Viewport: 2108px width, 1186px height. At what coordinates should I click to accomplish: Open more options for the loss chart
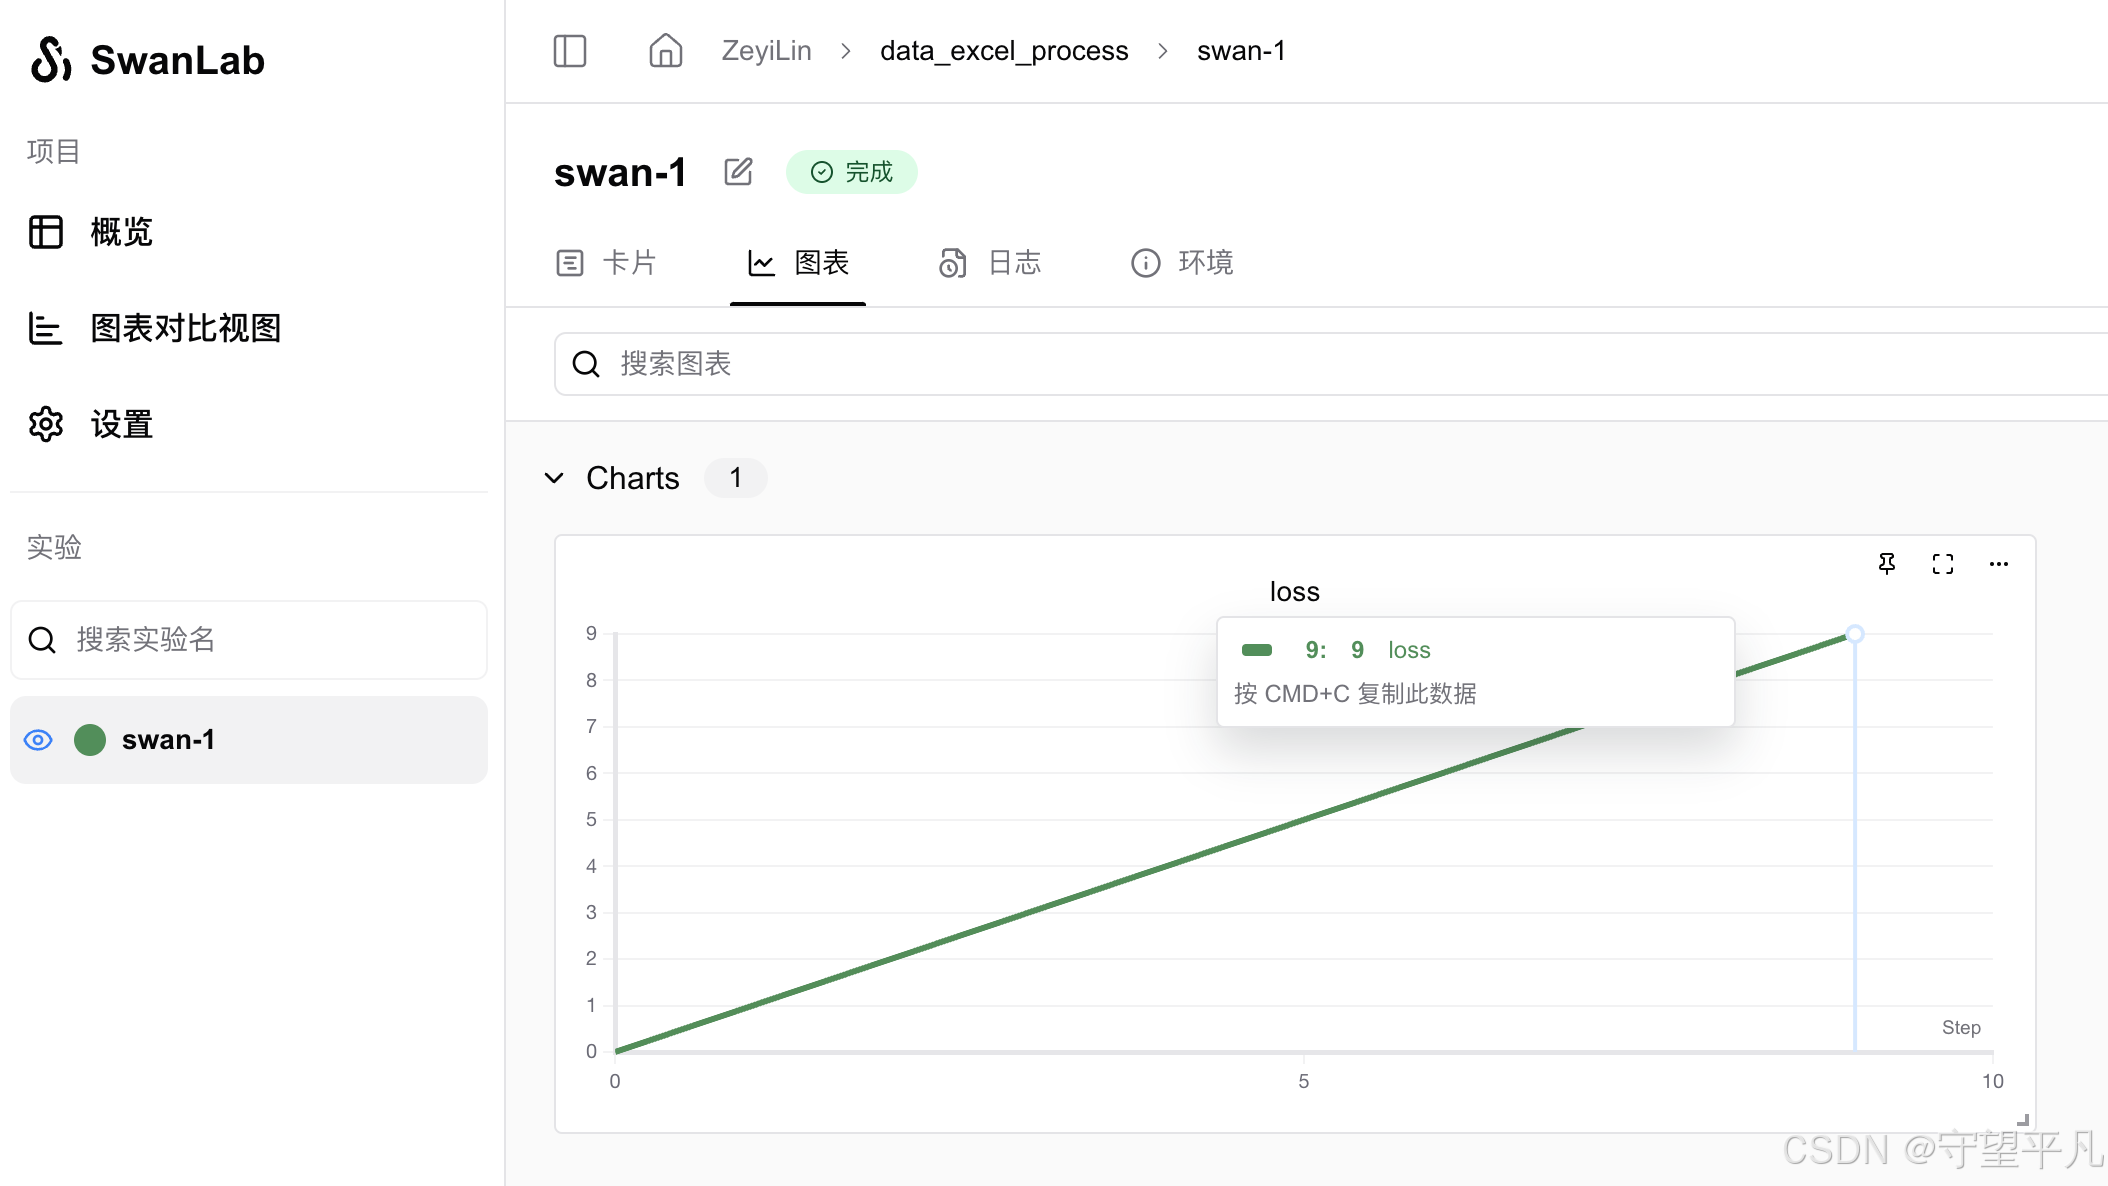tap(1998, 564)
